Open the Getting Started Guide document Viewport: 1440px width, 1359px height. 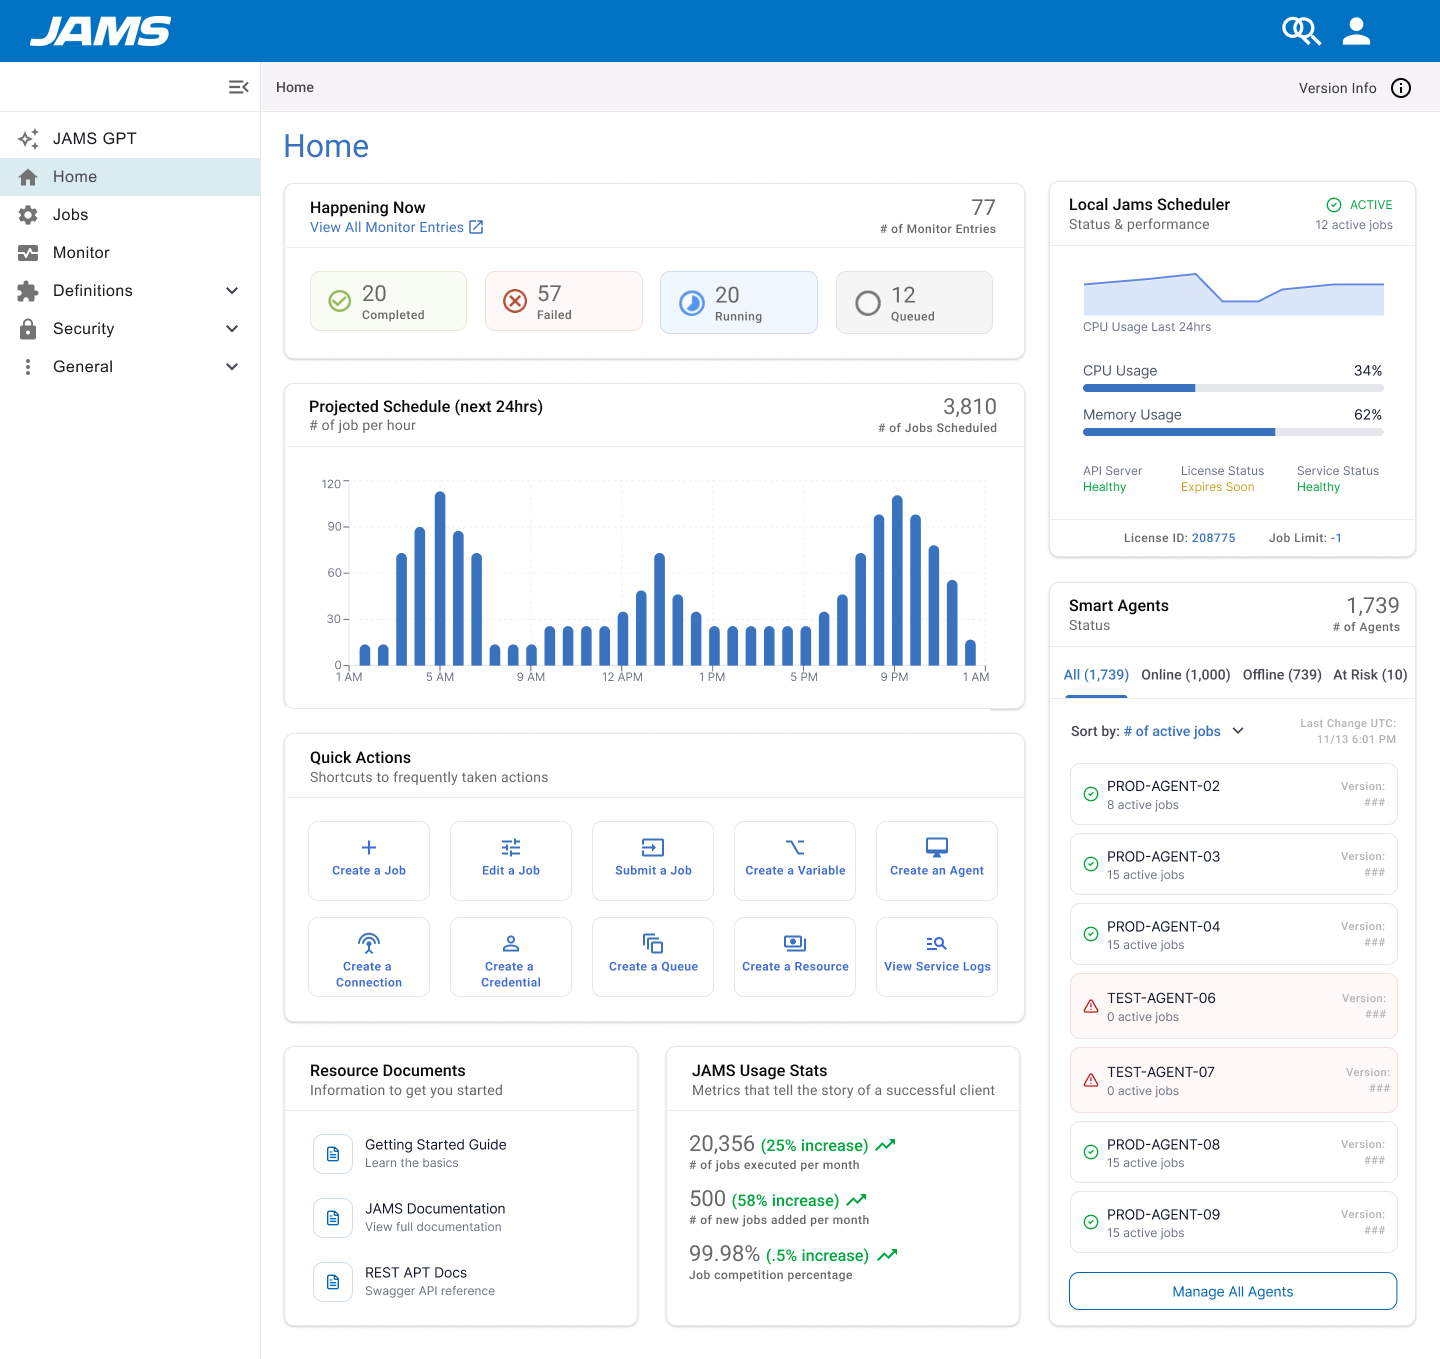[435, 1145]
